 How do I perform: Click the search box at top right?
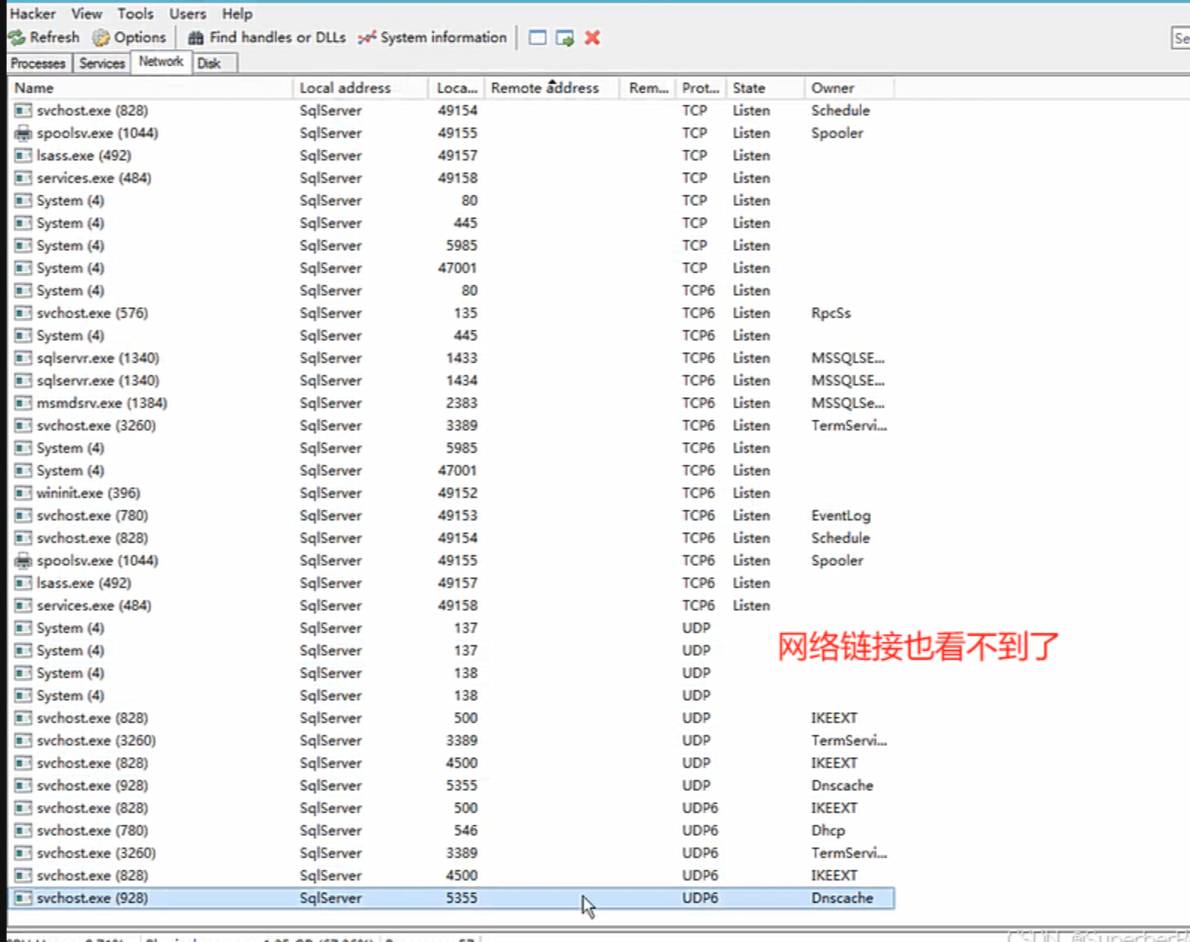[1180, 38]
